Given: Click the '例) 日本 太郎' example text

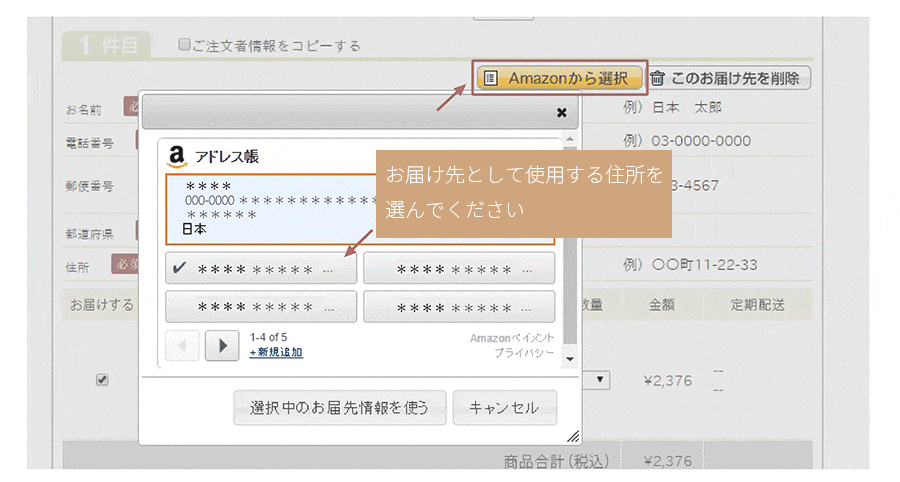Looking at the screenshot, I should (x=672, y=107).
